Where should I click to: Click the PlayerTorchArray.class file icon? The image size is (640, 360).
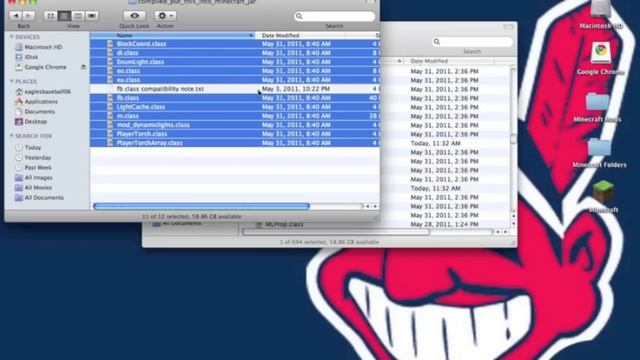pos(110,143)
